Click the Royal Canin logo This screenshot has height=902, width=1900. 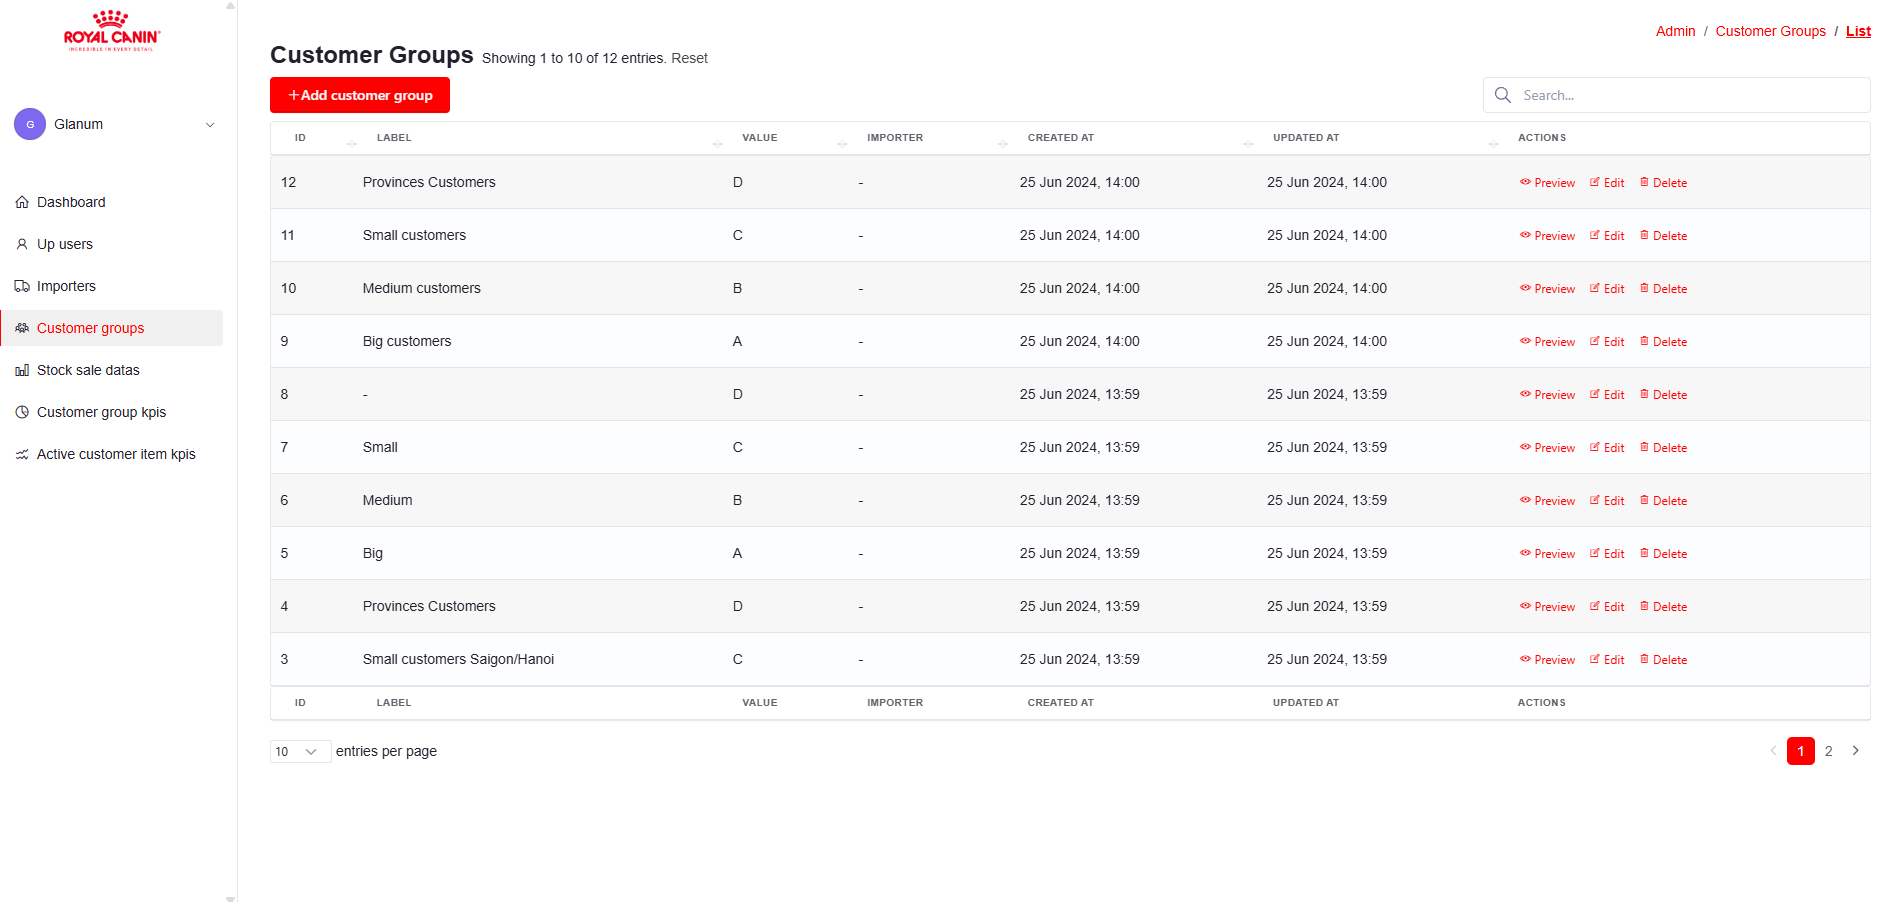111,31
